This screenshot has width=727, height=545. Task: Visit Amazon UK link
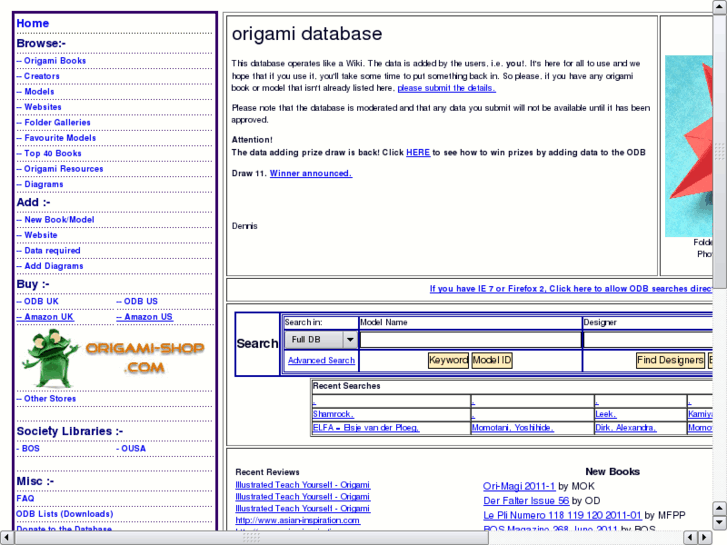[x=45, y=317]
